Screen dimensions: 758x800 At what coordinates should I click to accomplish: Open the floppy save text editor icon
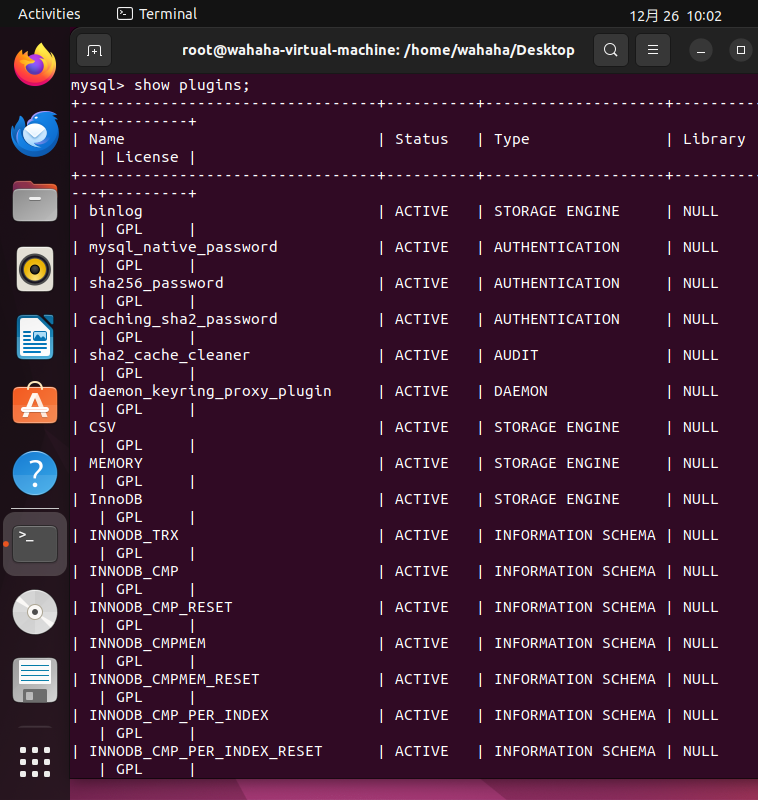pyautogui.click(x=35, y=680)
